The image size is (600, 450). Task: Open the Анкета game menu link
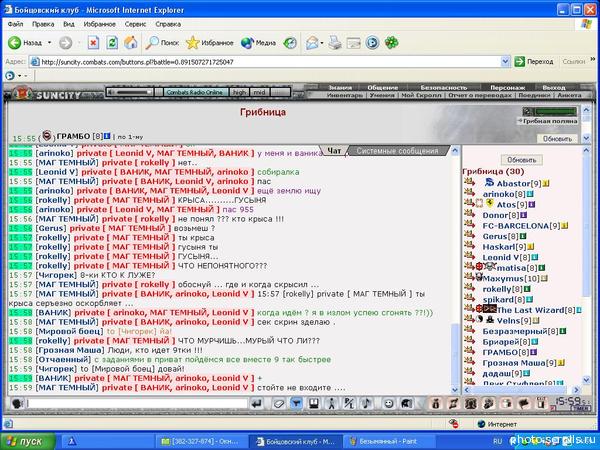pos(570,95)
